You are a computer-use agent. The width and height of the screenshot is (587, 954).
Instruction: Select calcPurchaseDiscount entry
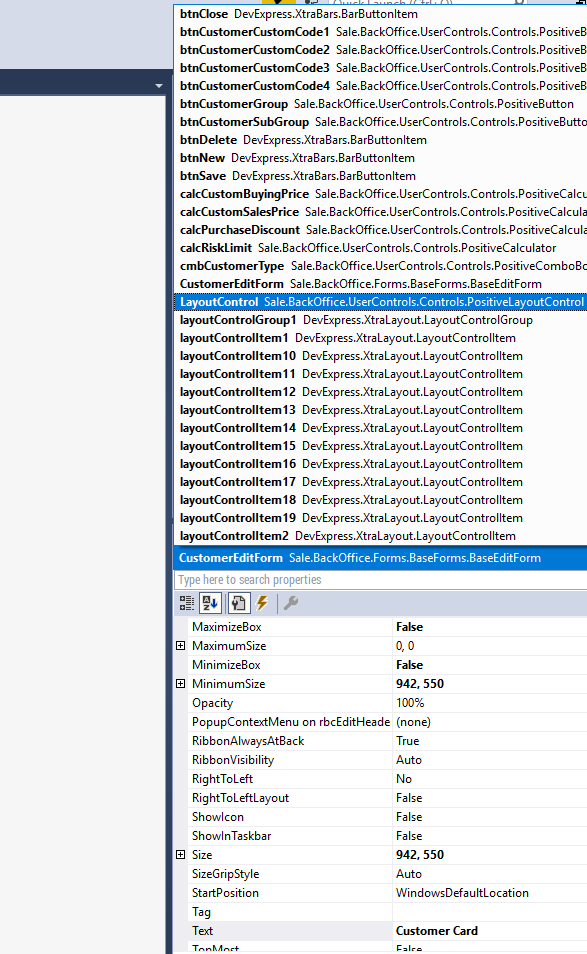pos(381,230)
